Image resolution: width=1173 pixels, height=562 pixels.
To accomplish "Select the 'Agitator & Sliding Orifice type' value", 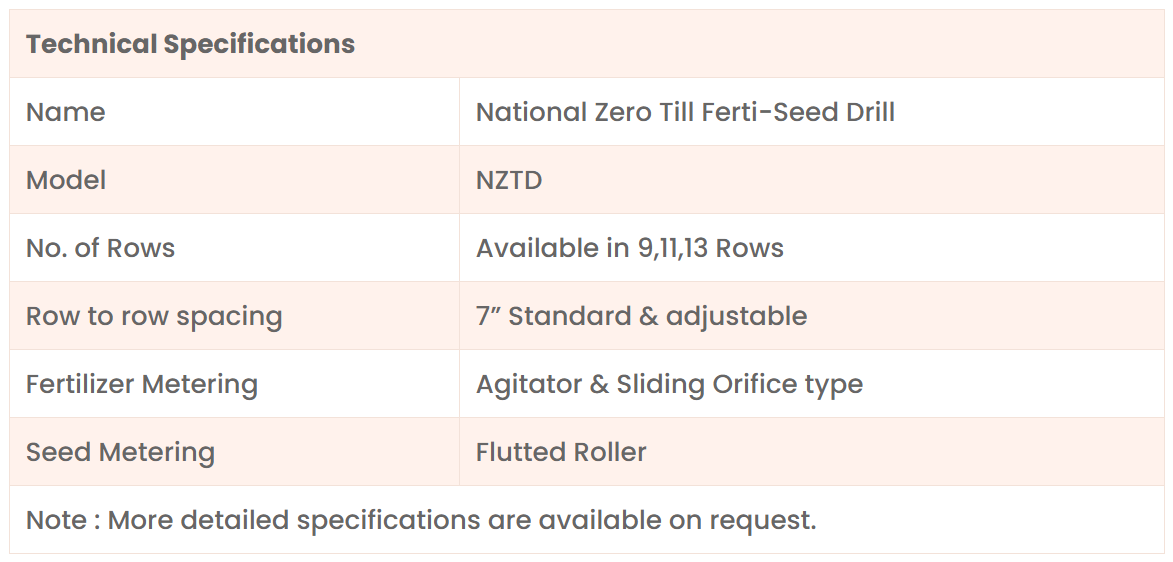I will click(669, 384).
